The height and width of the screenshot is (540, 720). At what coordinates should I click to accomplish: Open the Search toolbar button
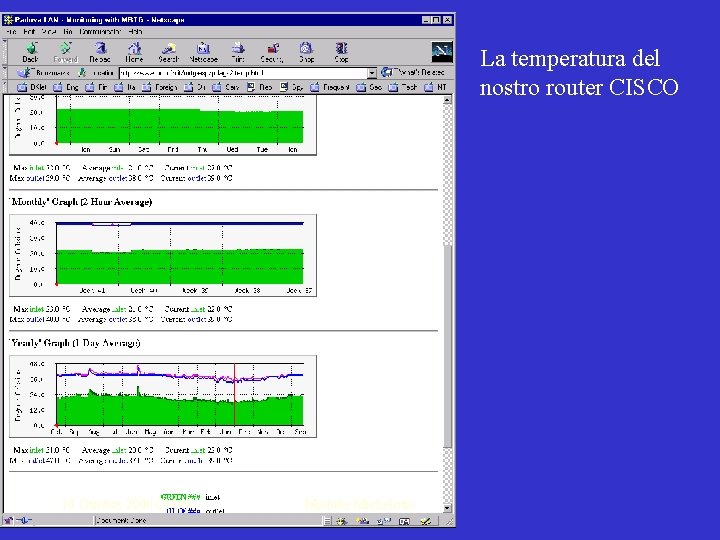coord(169,52)
